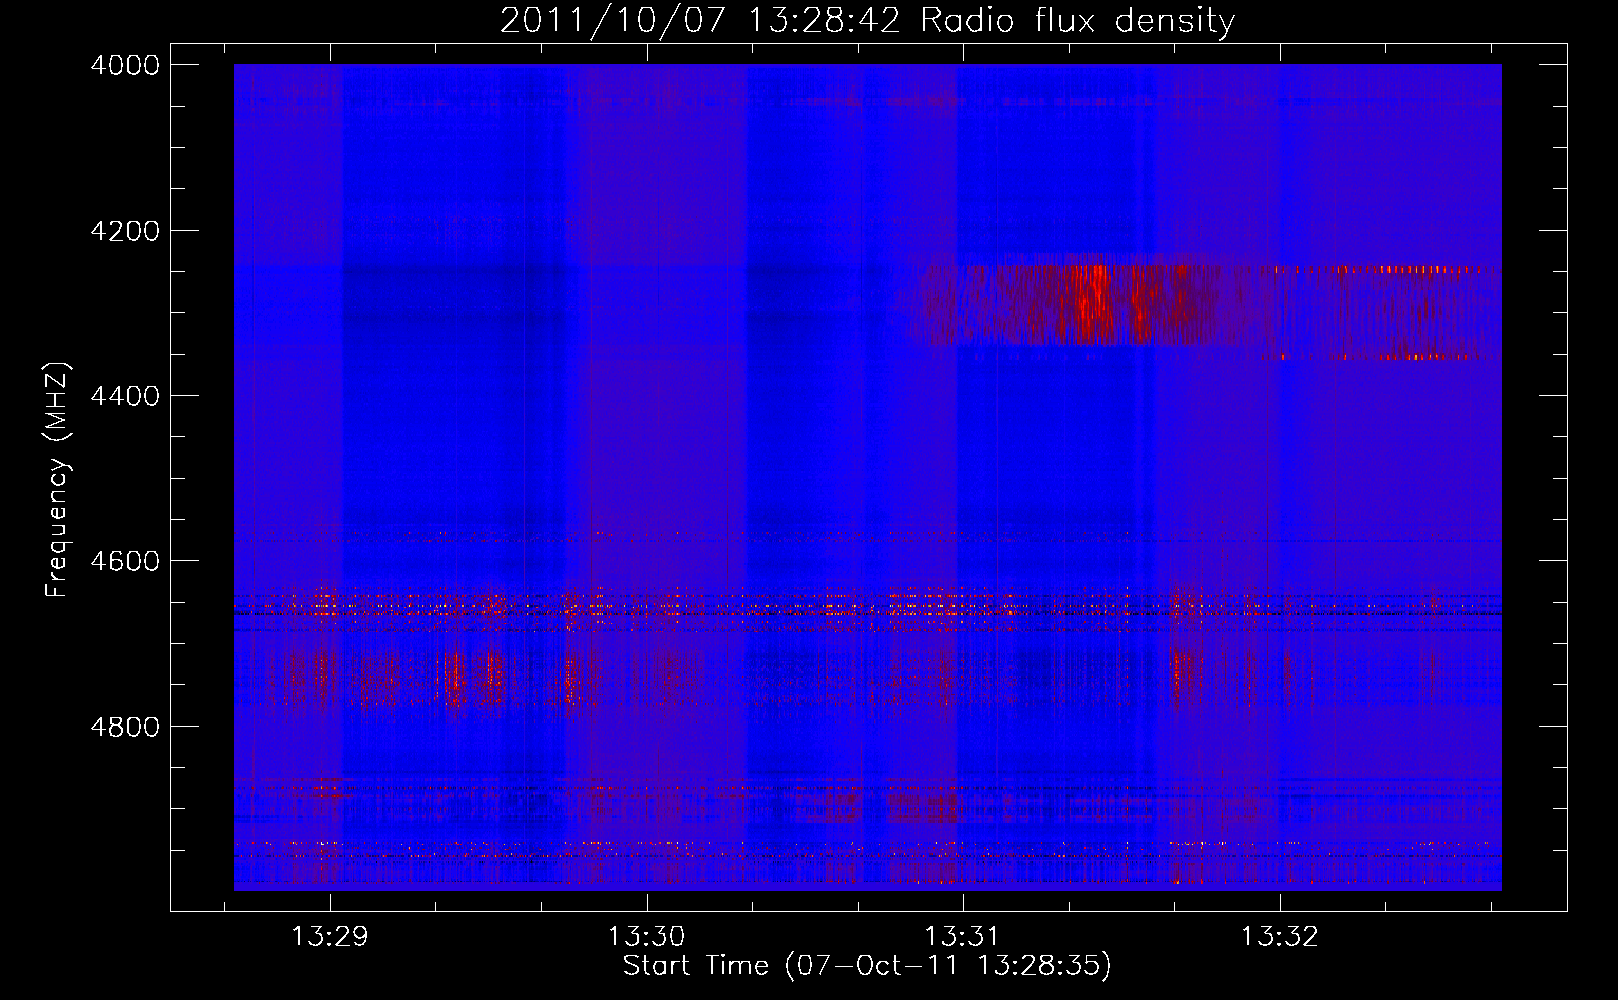Click the 4200 frequency tick label
1618x1000 pixels.
[125, 231]
